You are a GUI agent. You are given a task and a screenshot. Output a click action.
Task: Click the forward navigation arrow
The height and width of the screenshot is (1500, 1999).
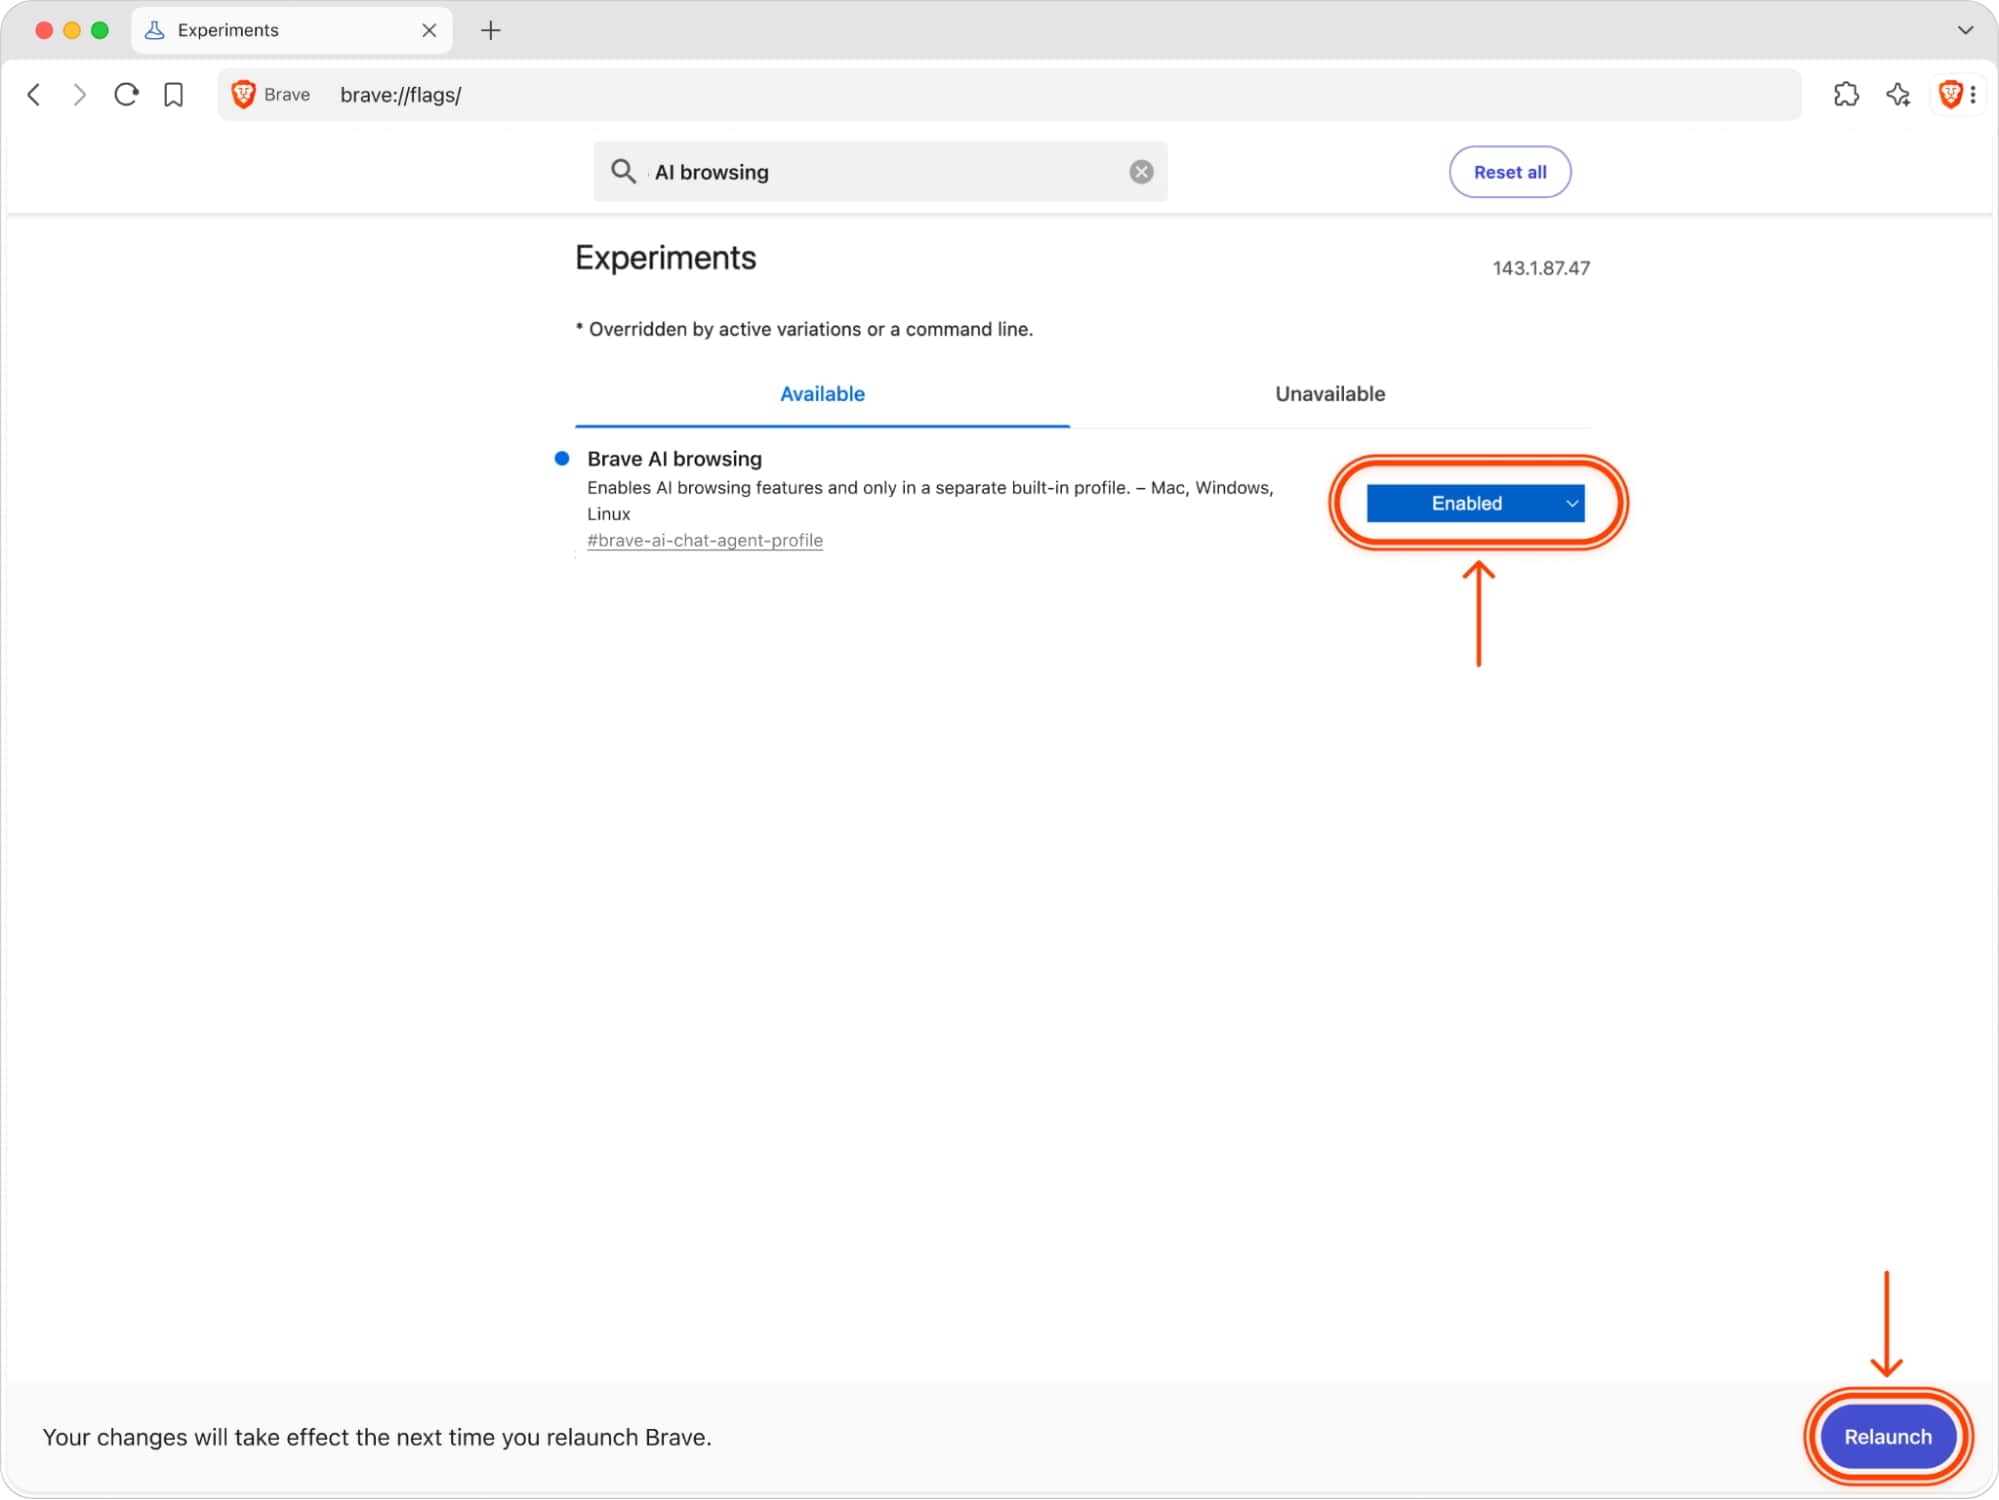tap(80, 95)
